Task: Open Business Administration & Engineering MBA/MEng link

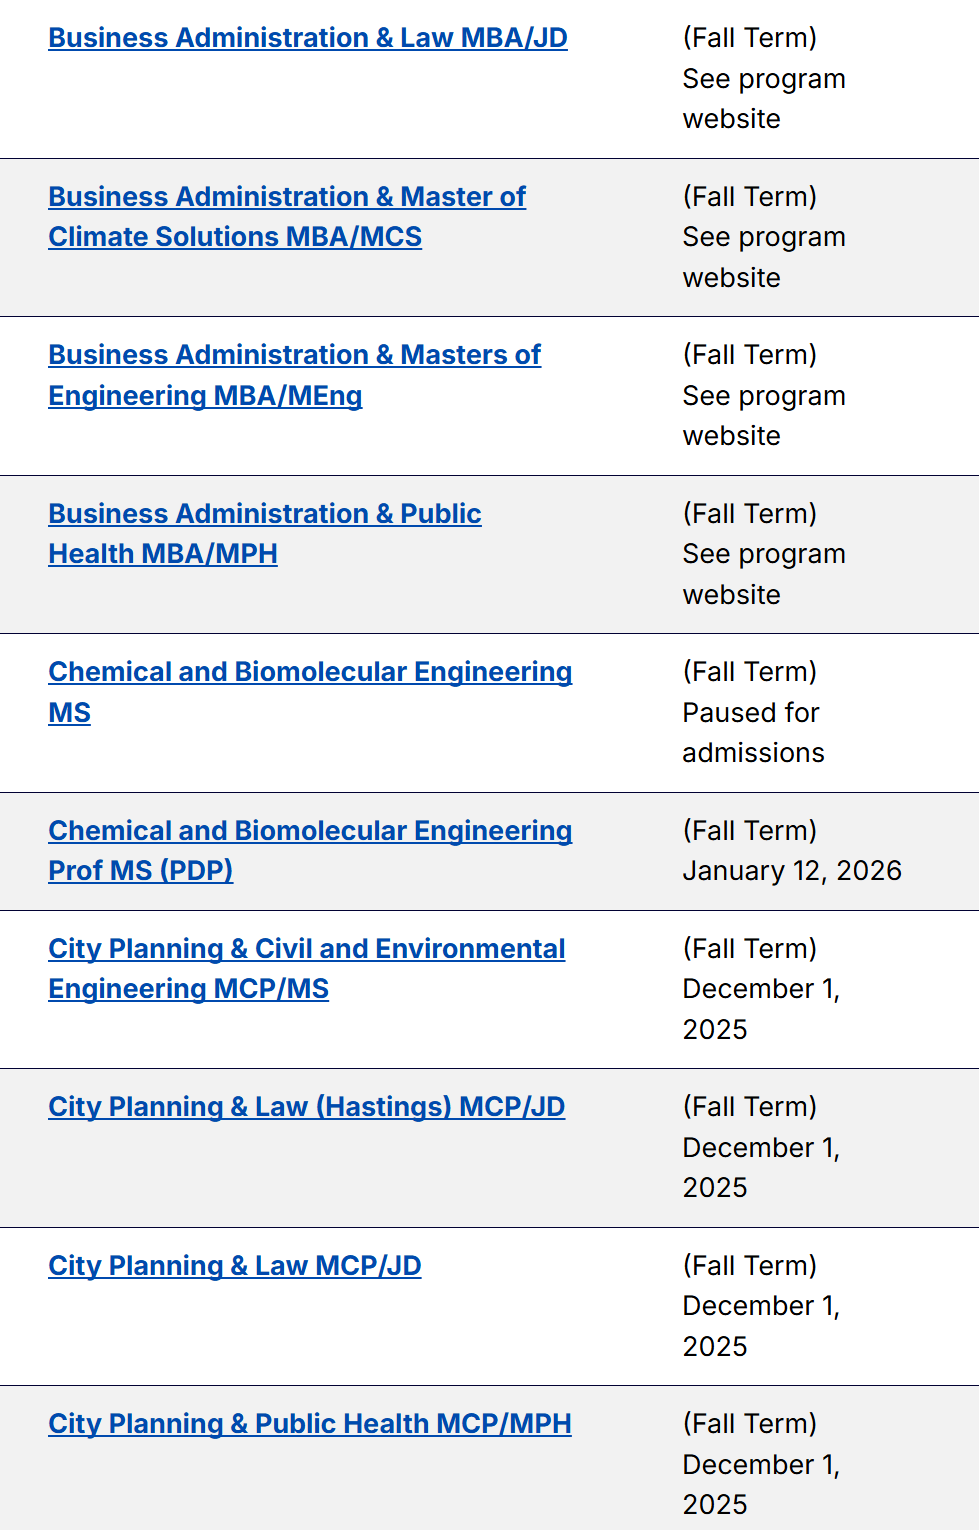Action: point(294,355)
